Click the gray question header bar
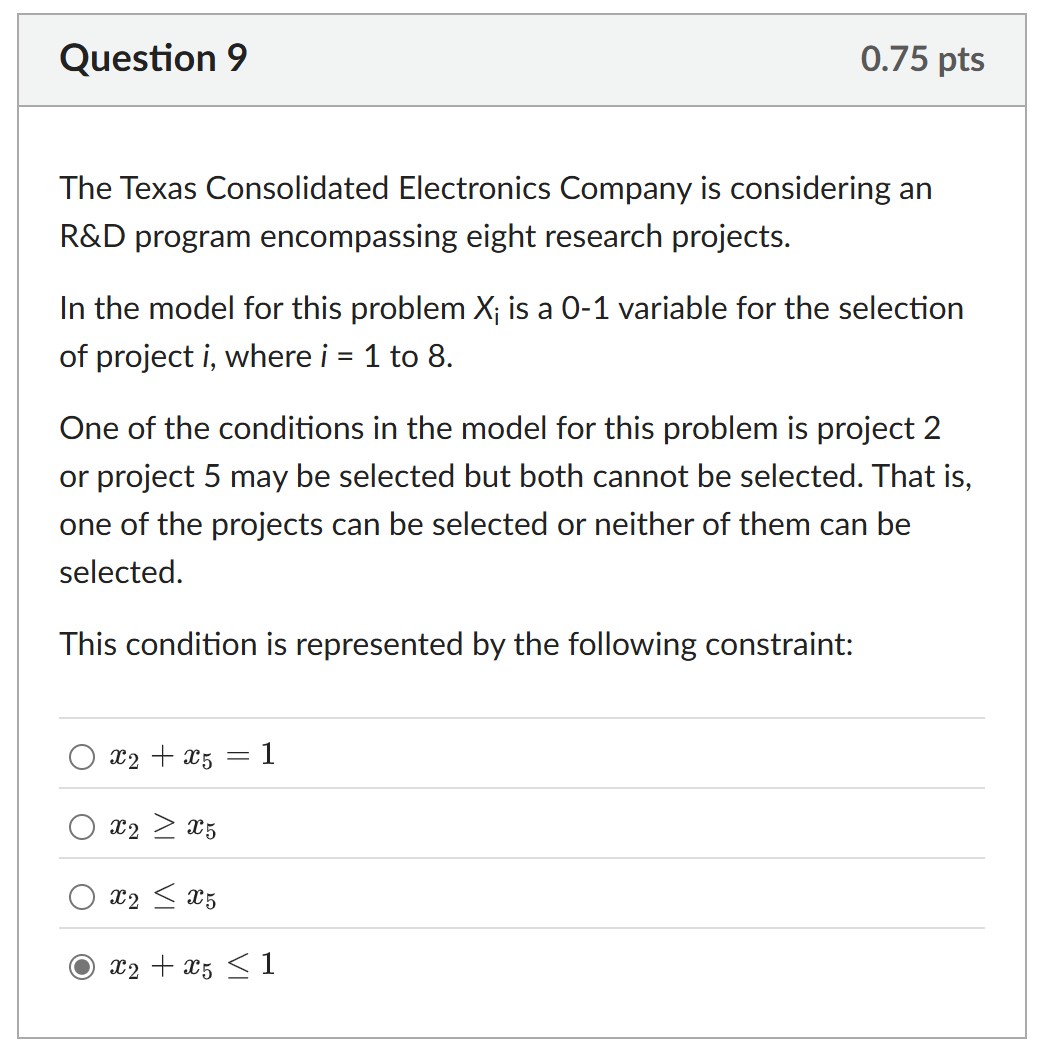The height and width of the screenshot is (1060, 1039). pos(520,60)
